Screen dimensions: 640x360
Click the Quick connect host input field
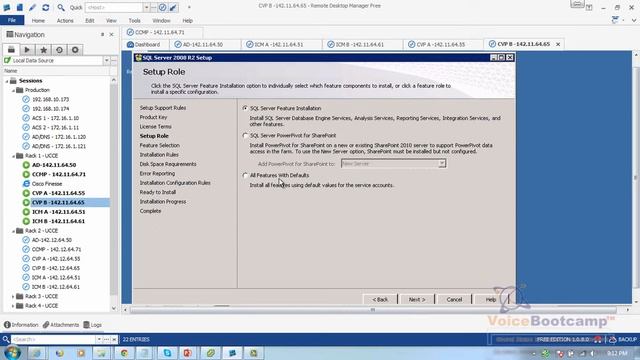(114, 7)
